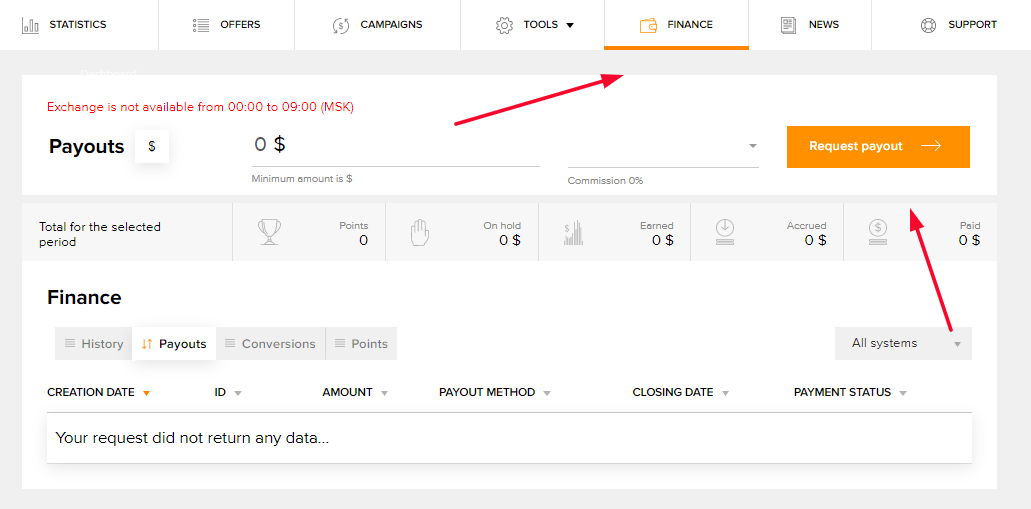Click the News newspaper icon
Image resolution: width=1031 pixels, height=509 pixels.
tap(788, 25)
